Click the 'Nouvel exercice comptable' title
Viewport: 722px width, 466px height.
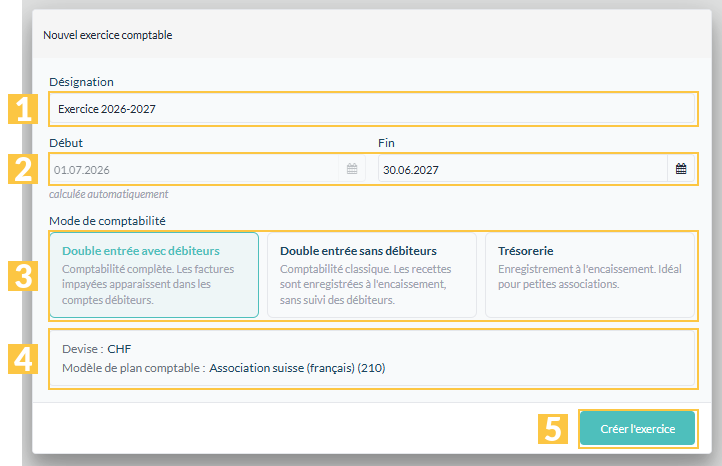108,35
